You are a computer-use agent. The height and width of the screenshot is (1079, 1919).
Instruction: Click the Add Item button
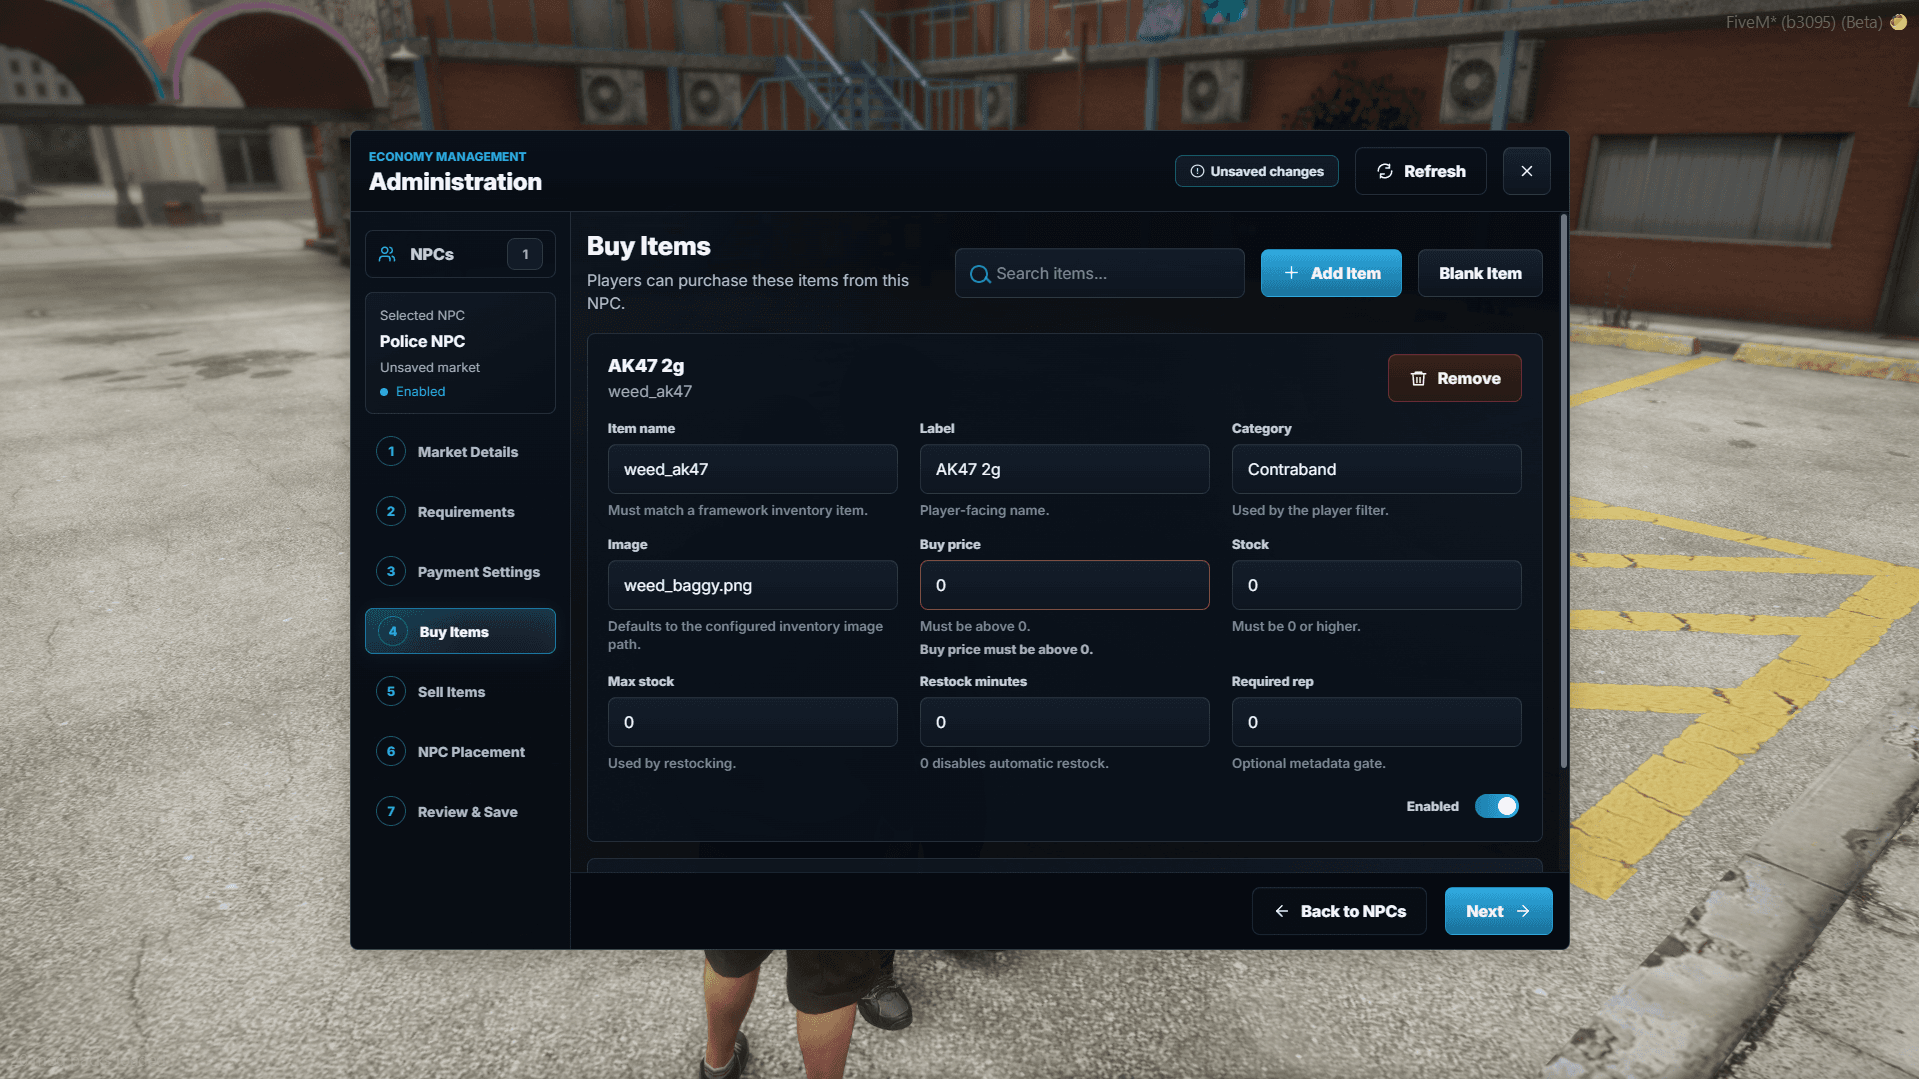[1331, 273]
